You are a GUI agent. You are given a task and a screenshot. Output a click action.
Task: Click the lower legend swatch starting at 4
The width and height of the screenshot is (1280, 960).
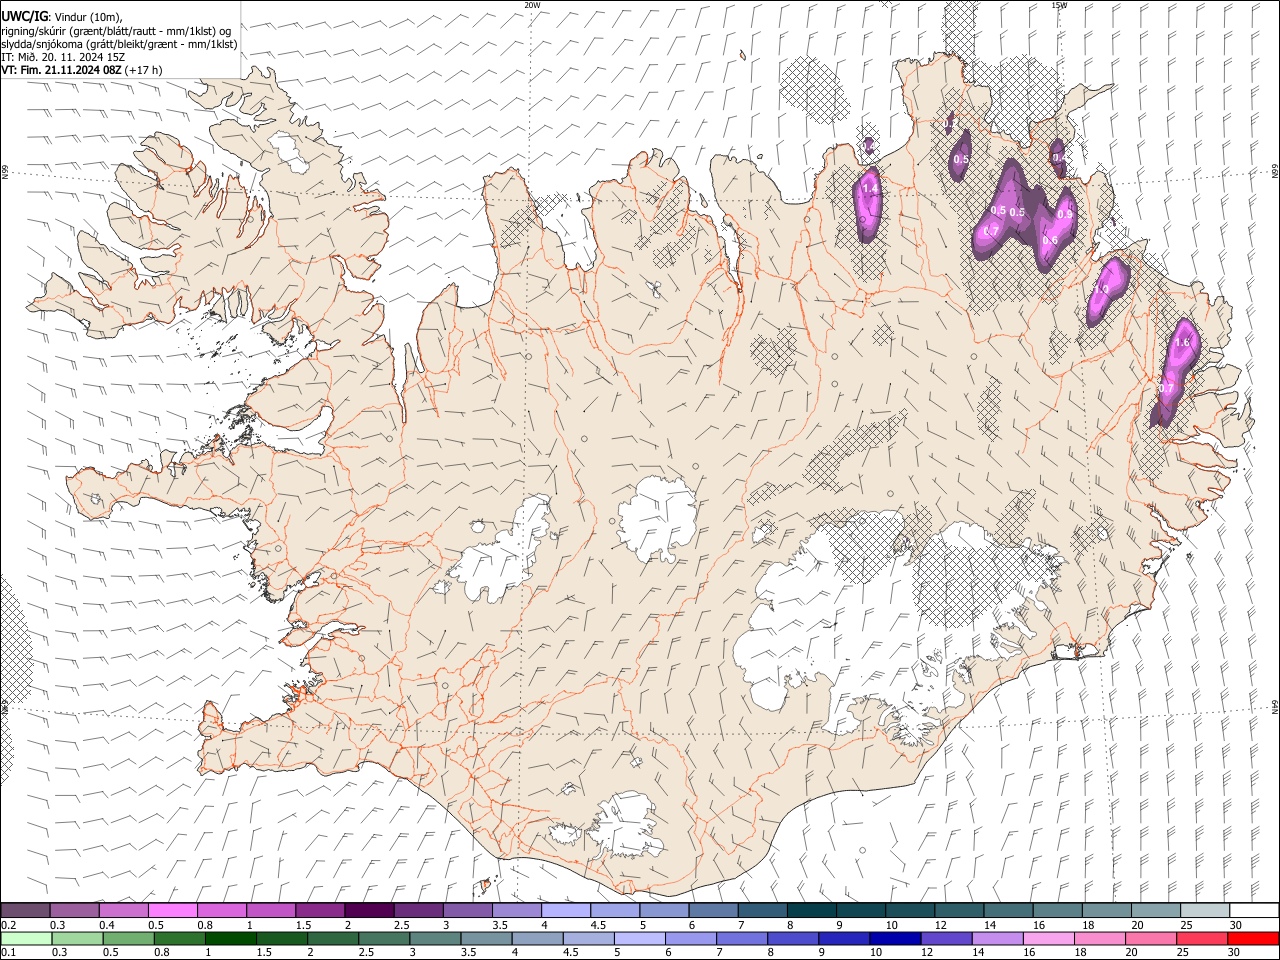point(537,938)
